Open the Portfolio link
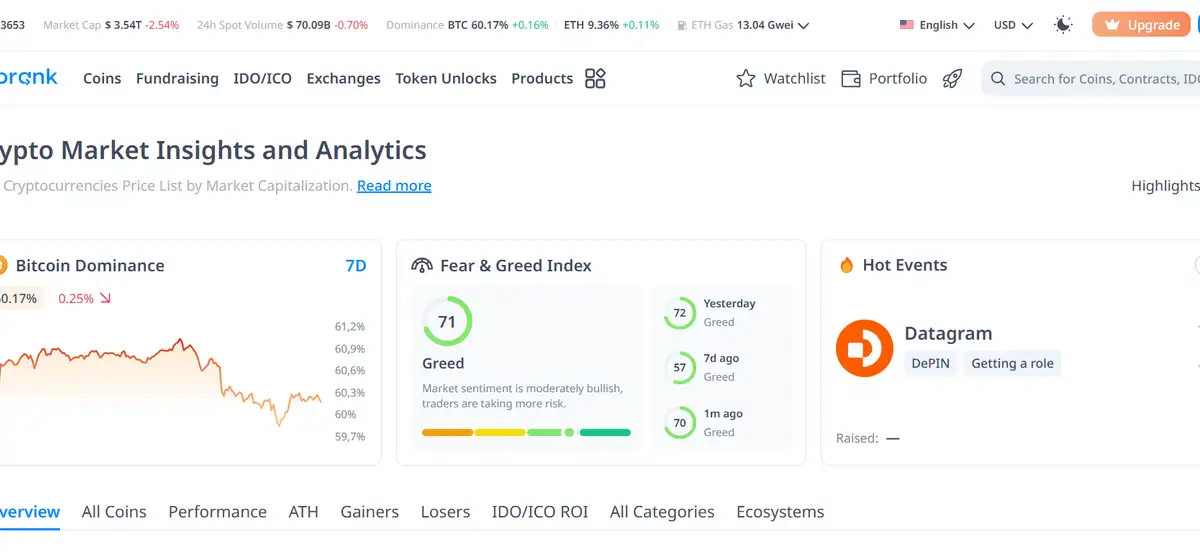Image resolution: width=1200 pixels, height=552 pixels. (884, 78)
